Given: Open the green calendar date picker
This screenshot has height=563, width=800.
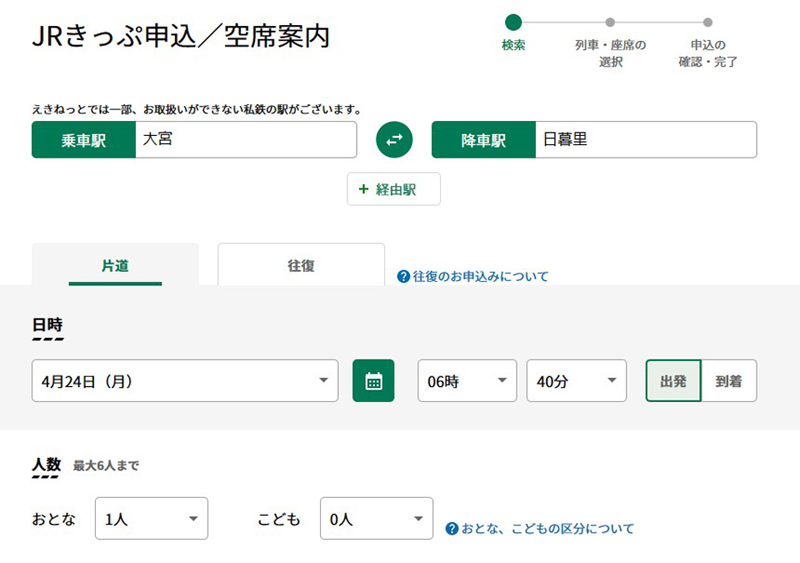Looking at the screenshot, I should coord(373,380).
